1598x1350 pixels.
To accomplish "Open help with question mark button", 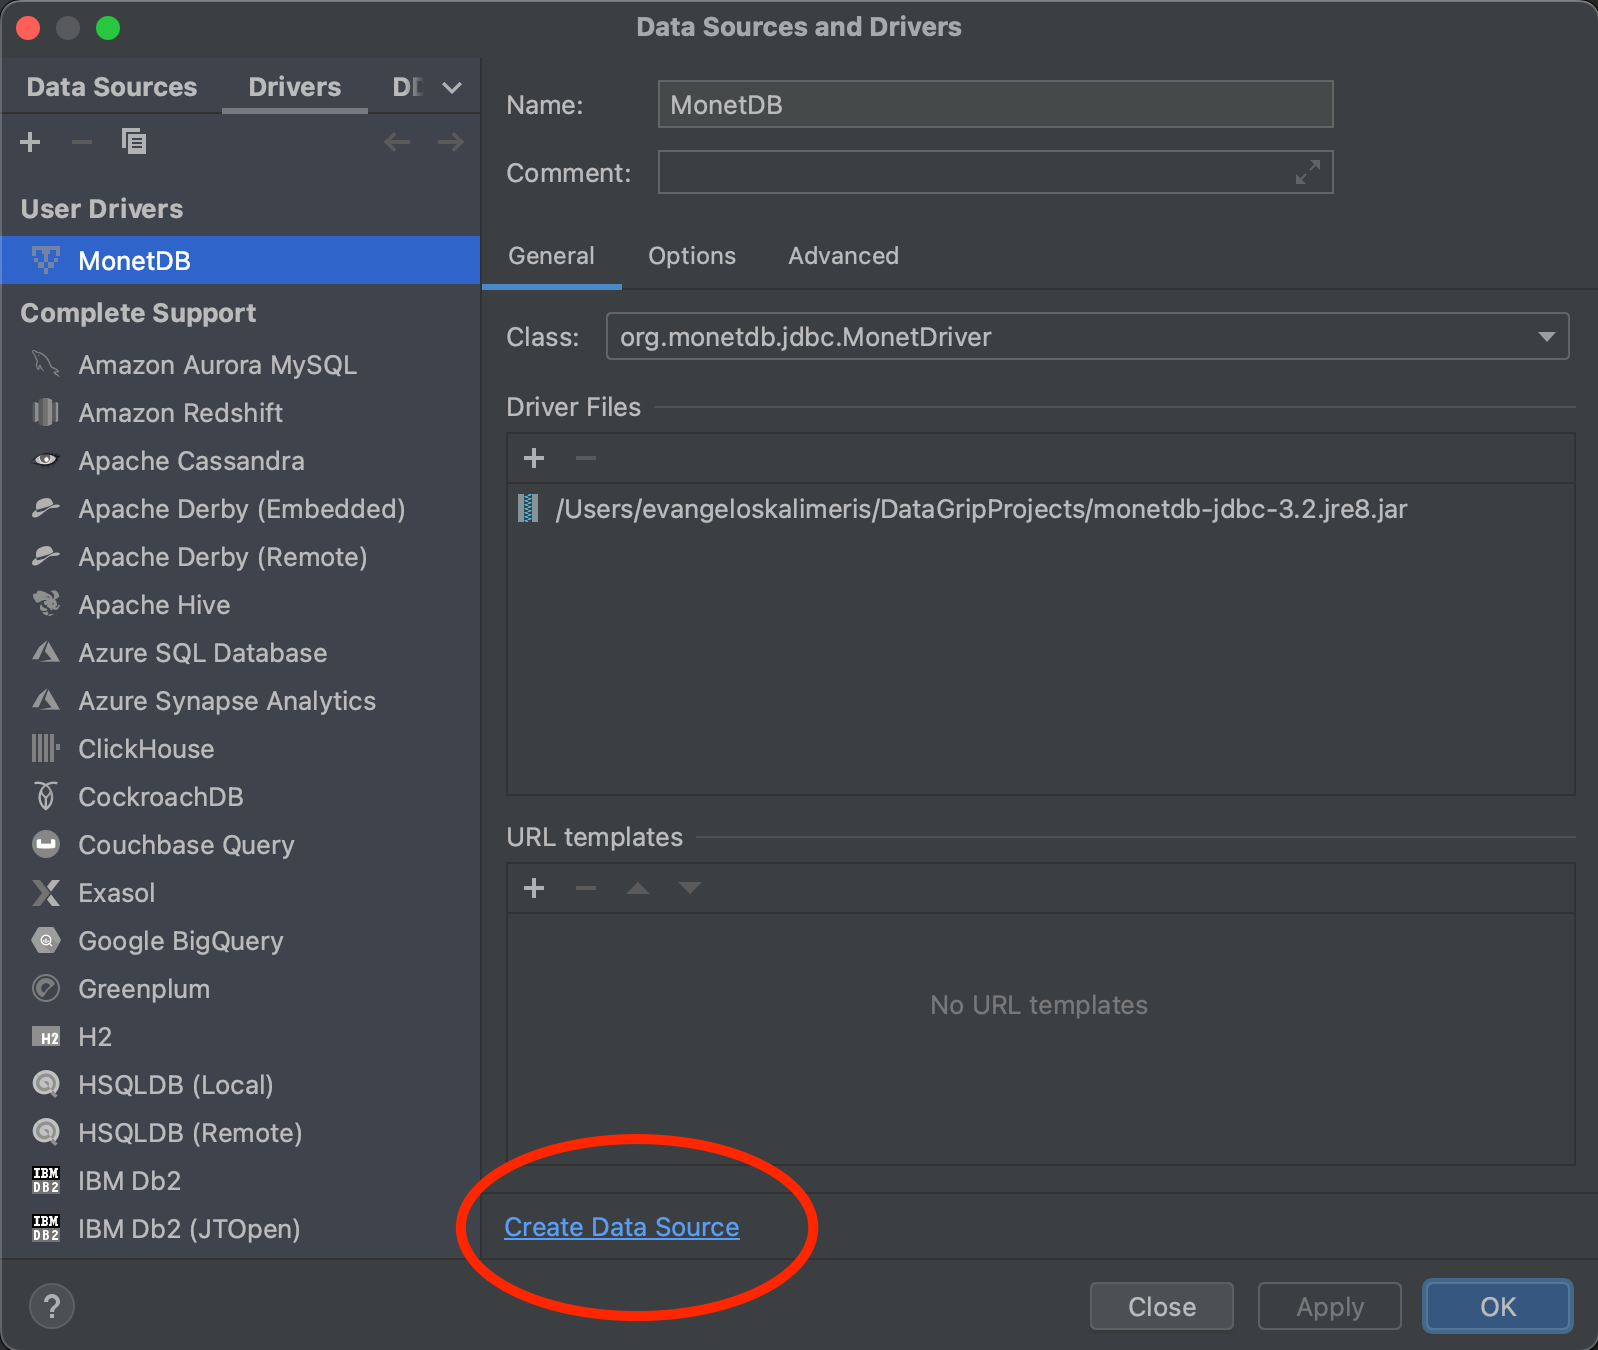I will coord(52,1306).
